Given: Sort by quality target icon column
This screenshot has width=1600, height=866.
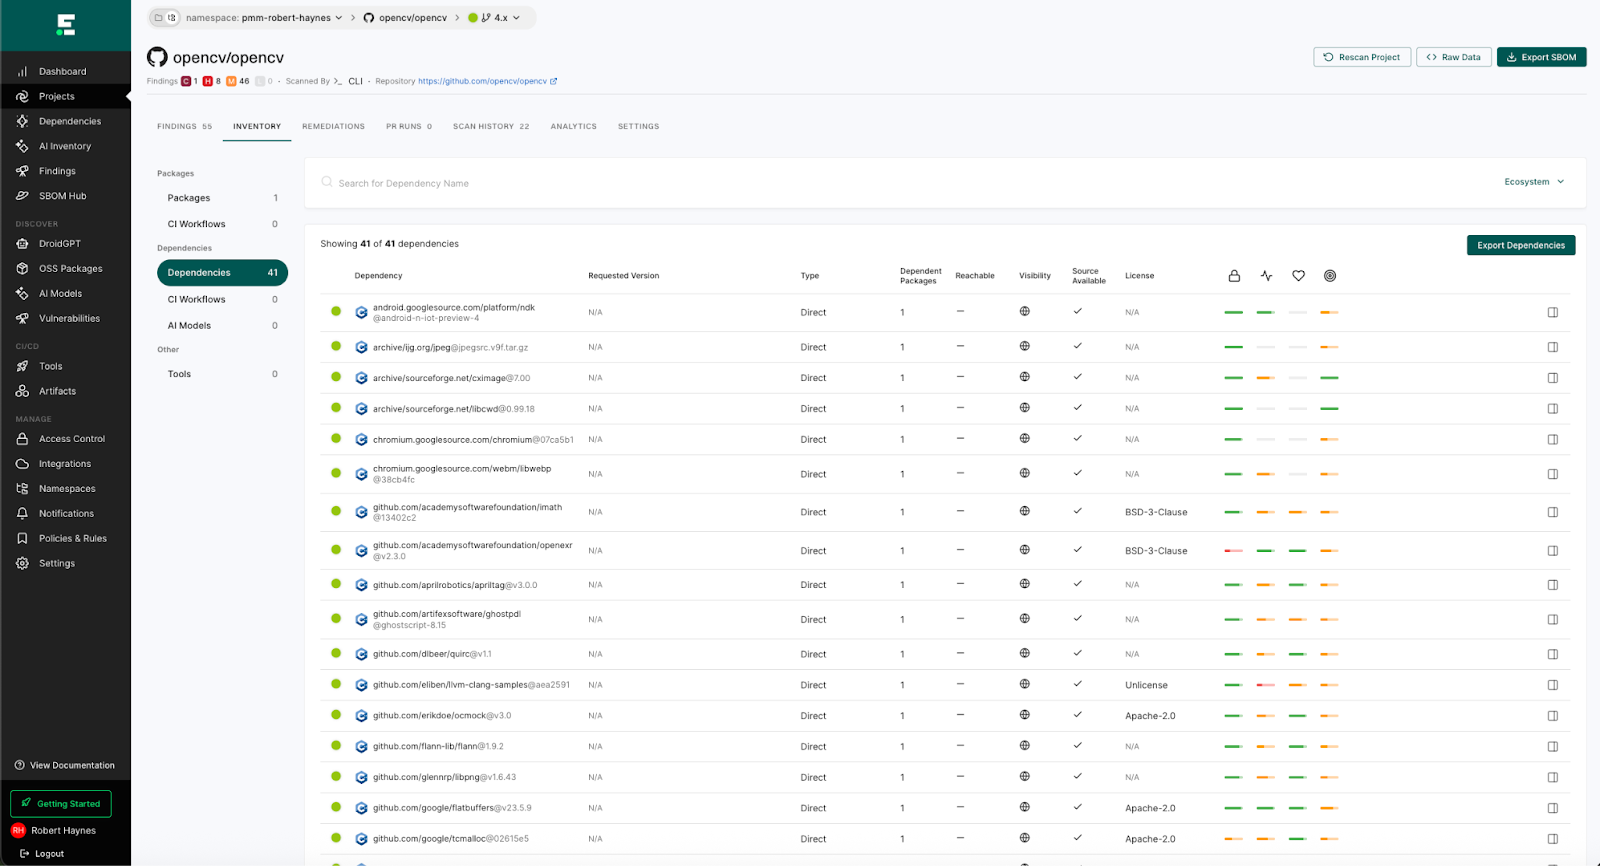Looking at the screenshot, I should [x=1330, y=276].
